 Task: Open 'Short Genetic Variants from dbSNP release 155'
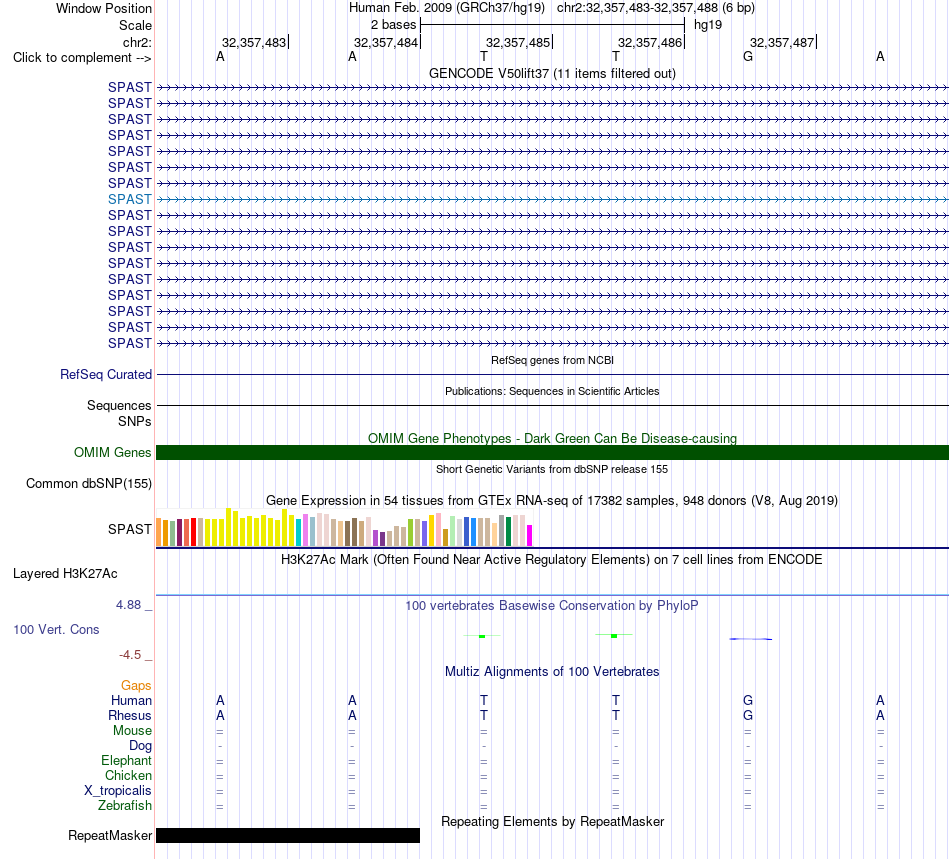point(552,469)
